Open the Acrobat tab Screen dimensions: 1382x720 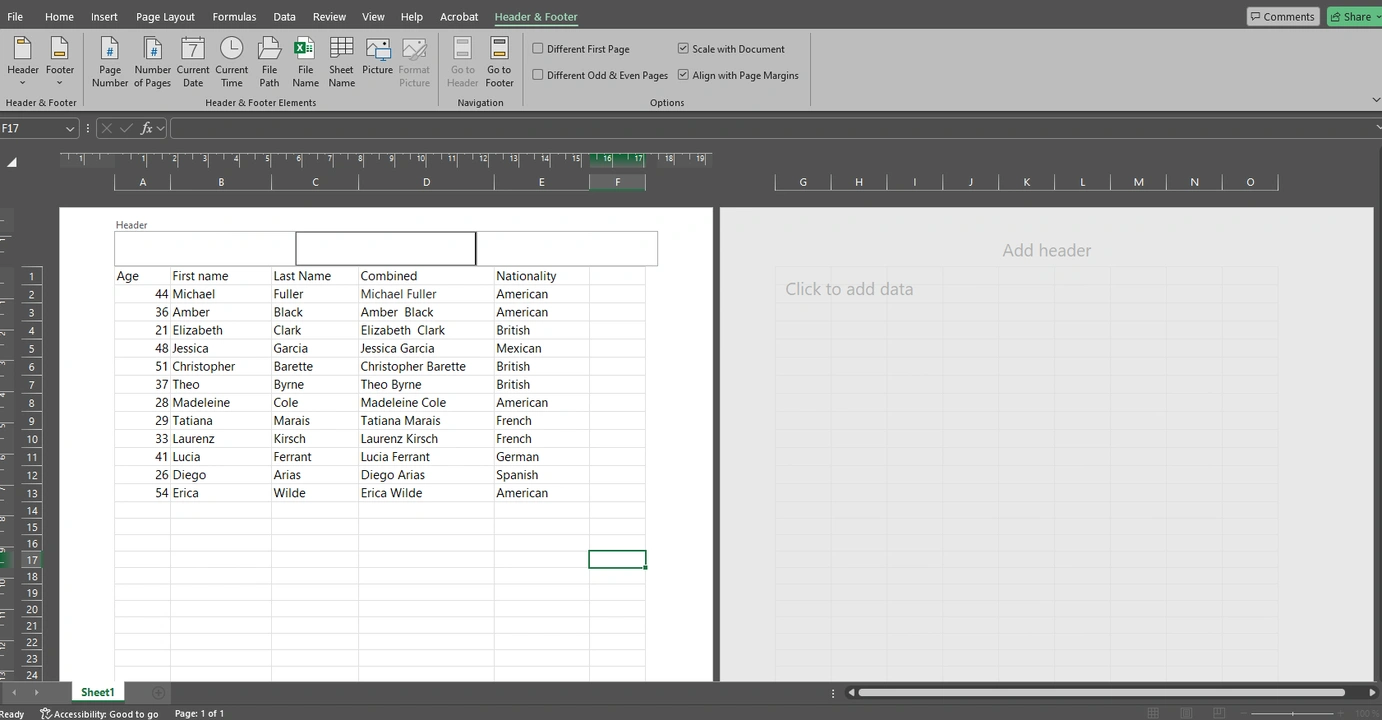tap(459, 16)
